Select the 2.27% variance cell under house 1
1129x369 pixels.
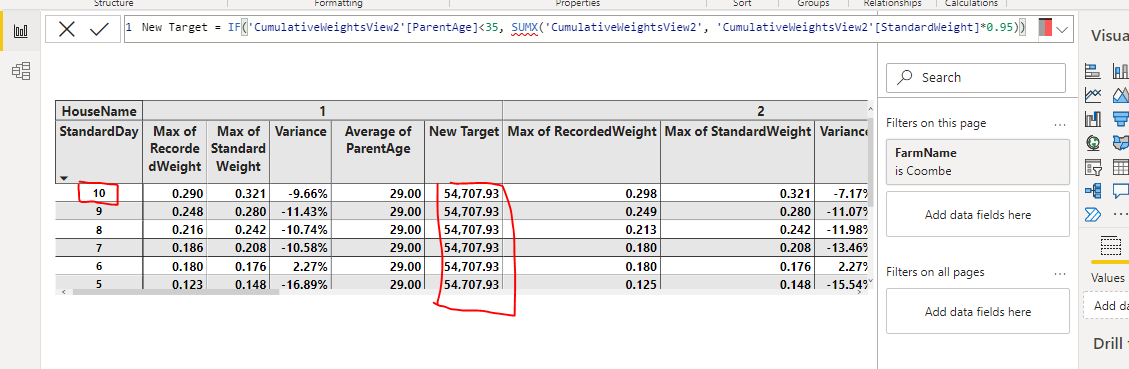(x=300, y=265)
